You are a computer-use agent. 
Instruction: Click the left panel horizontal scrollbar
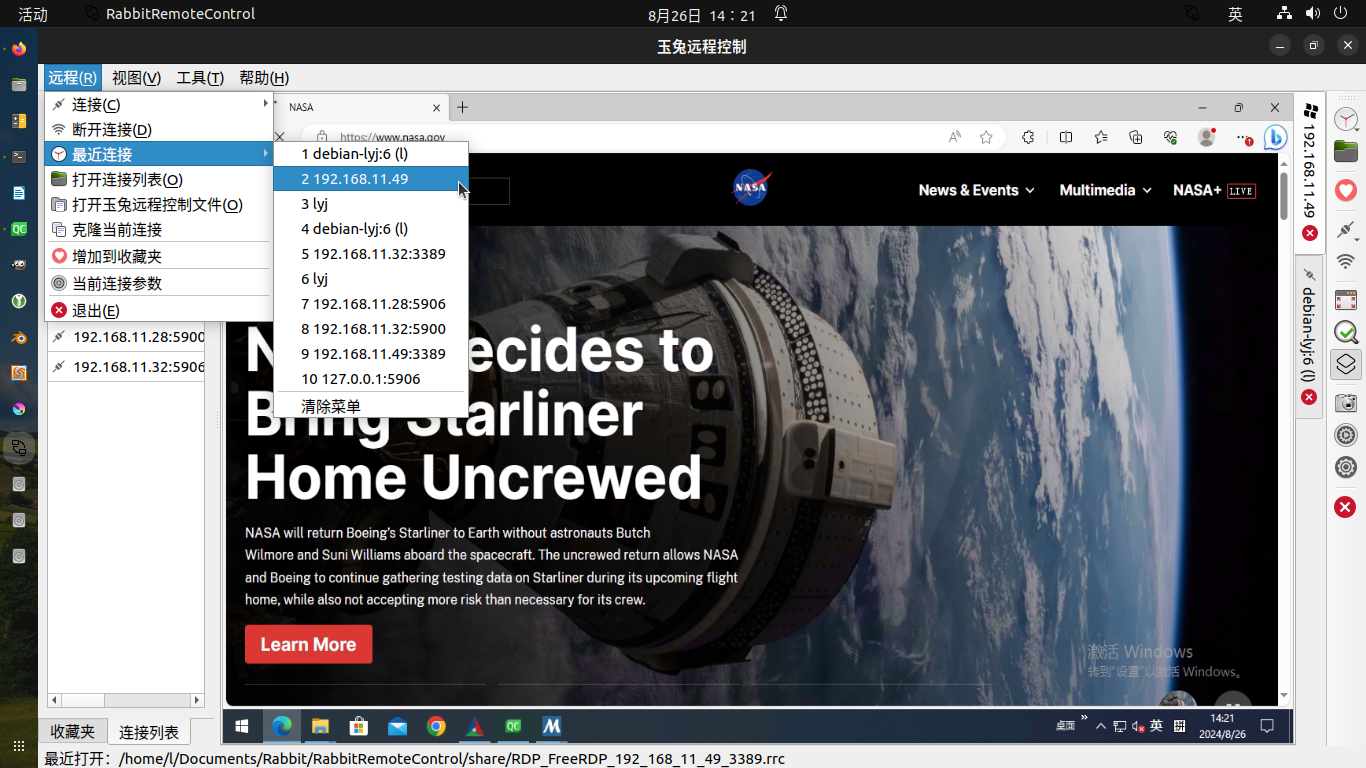click(126, 701)
